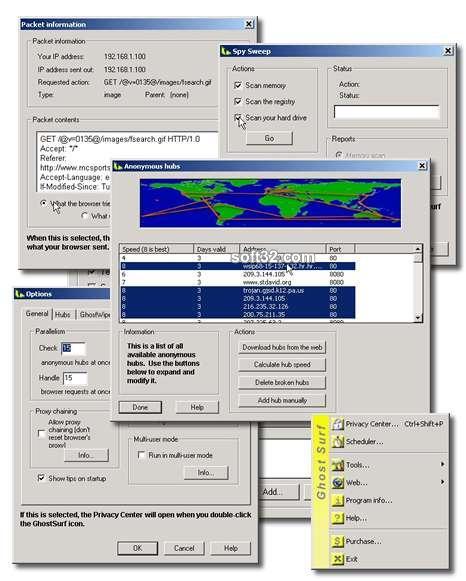Toggle the Scan memory checkbox
466x581 pixels.
coord(238,86)
